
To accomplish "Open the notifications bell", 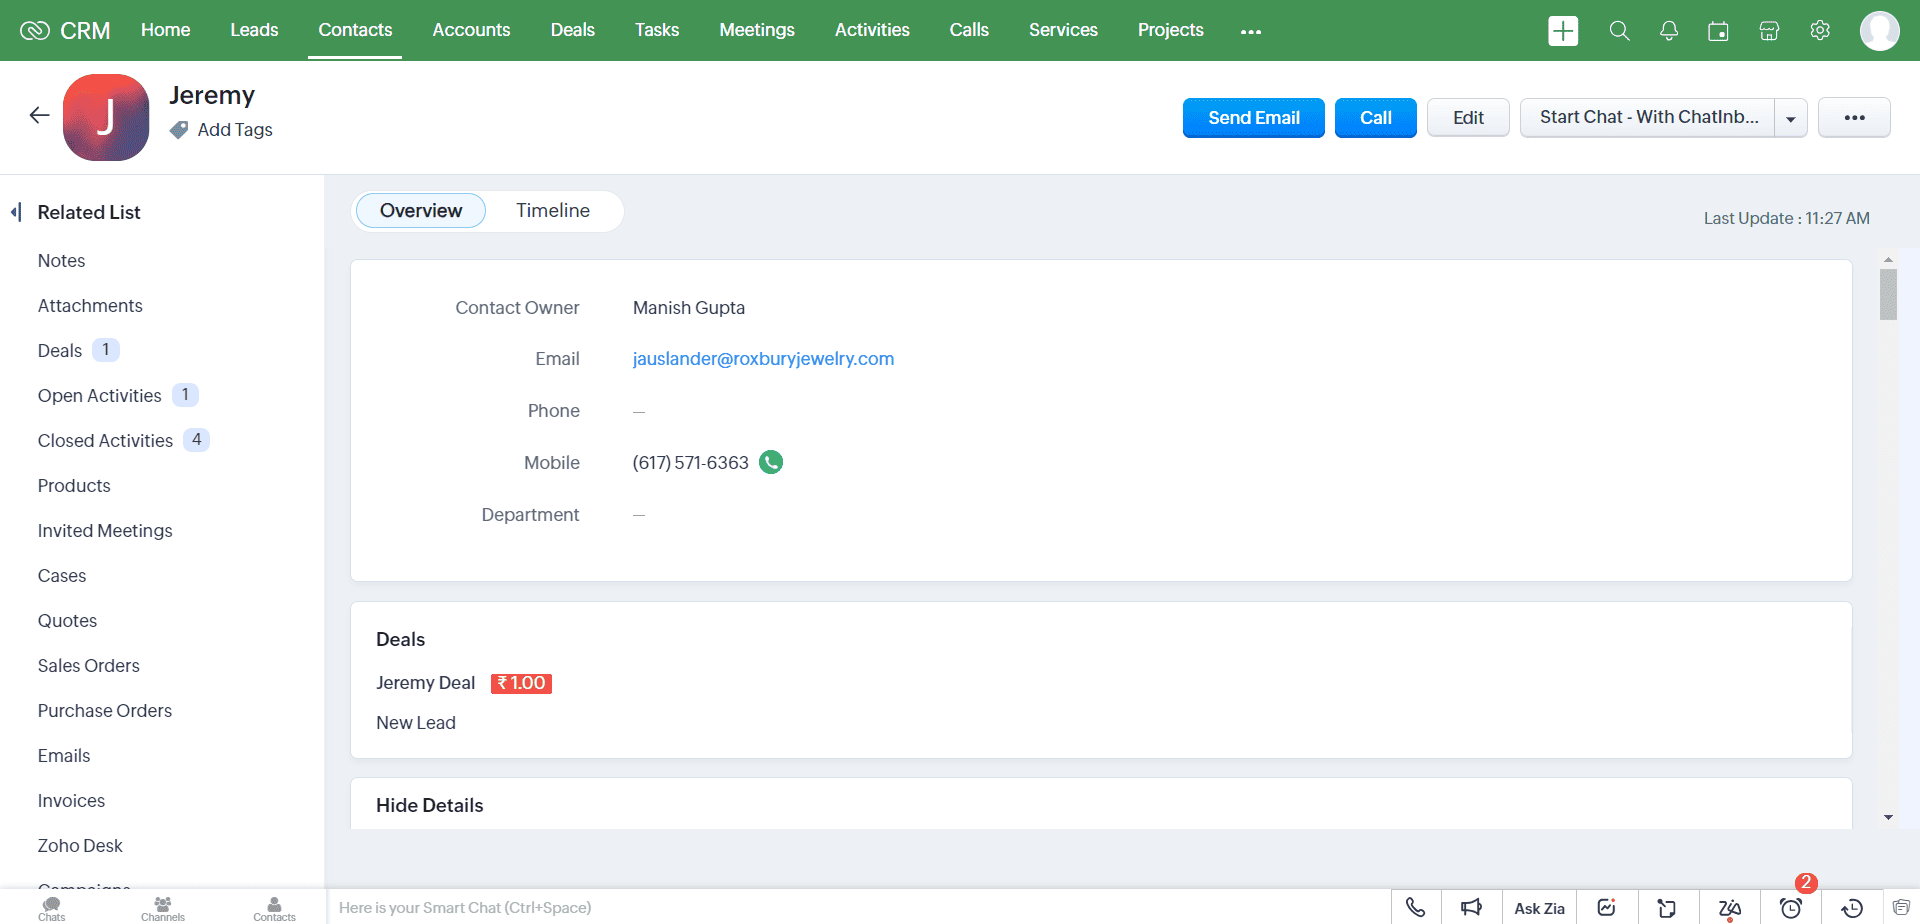I will 1669,31.
